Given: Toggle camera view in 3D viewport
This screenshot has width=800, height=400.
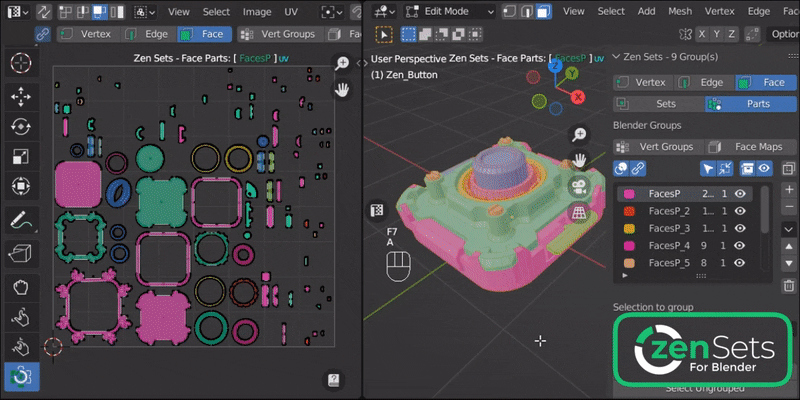Looking at the screenshot, I should click(579, 187).
